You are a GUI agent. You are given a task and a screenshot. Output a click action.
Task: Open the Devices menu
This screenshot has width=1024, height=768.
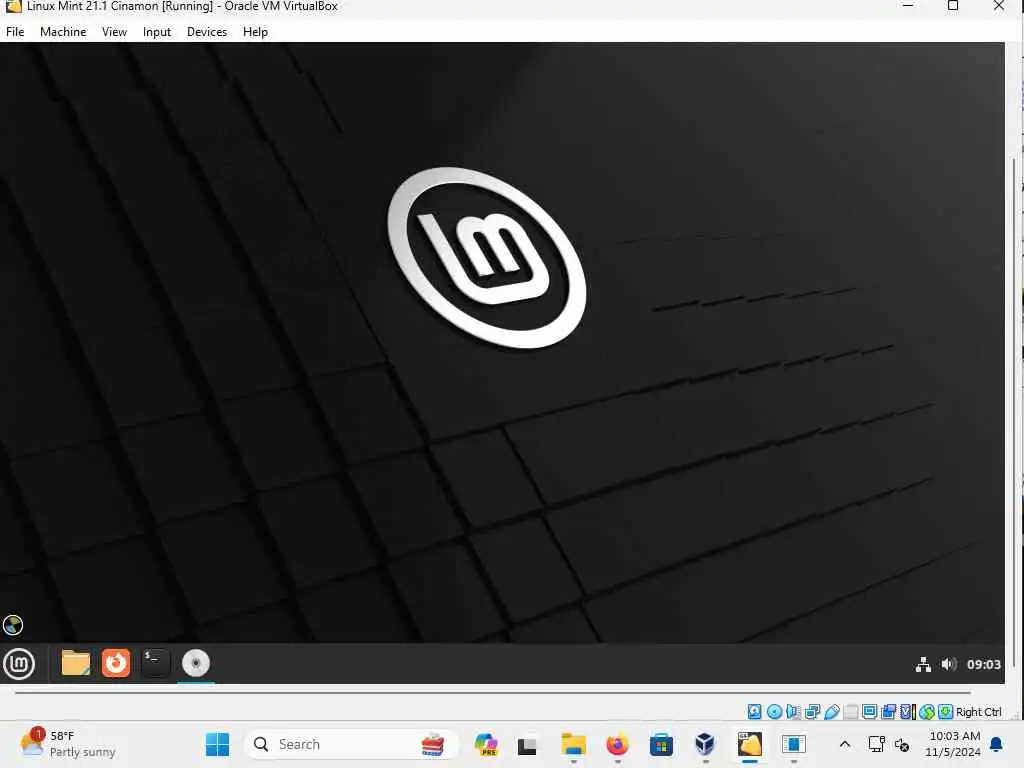pyautogui.click(x=207, y=32)
